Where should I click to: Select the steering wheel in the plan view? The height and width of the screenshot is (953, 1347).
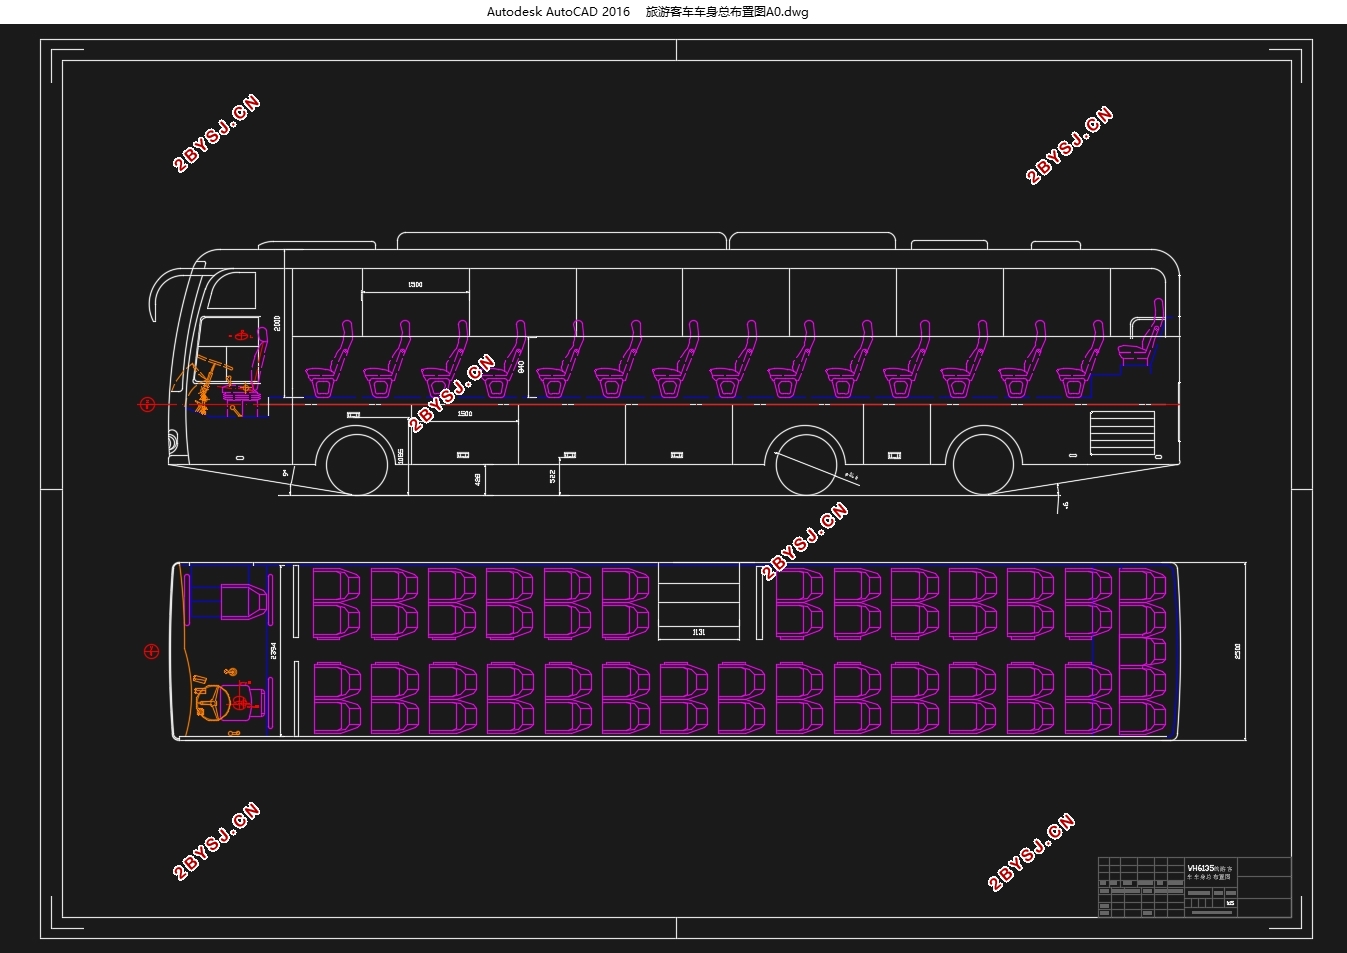pyautogui.click(x=215, y=703)
